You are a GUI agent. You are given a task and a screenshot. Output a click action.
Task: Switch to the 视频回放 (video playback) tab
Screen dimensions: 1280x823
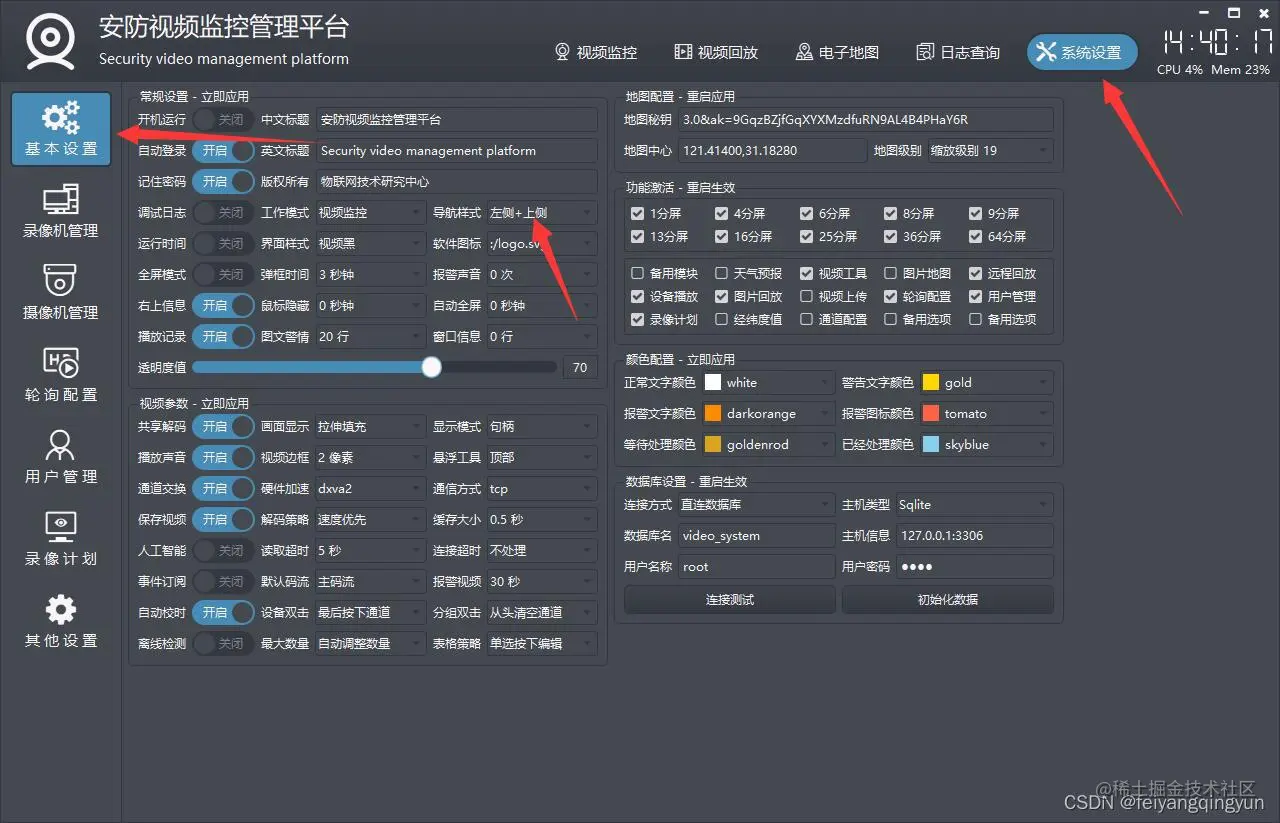pyautogui.click(x=716, y=53)
